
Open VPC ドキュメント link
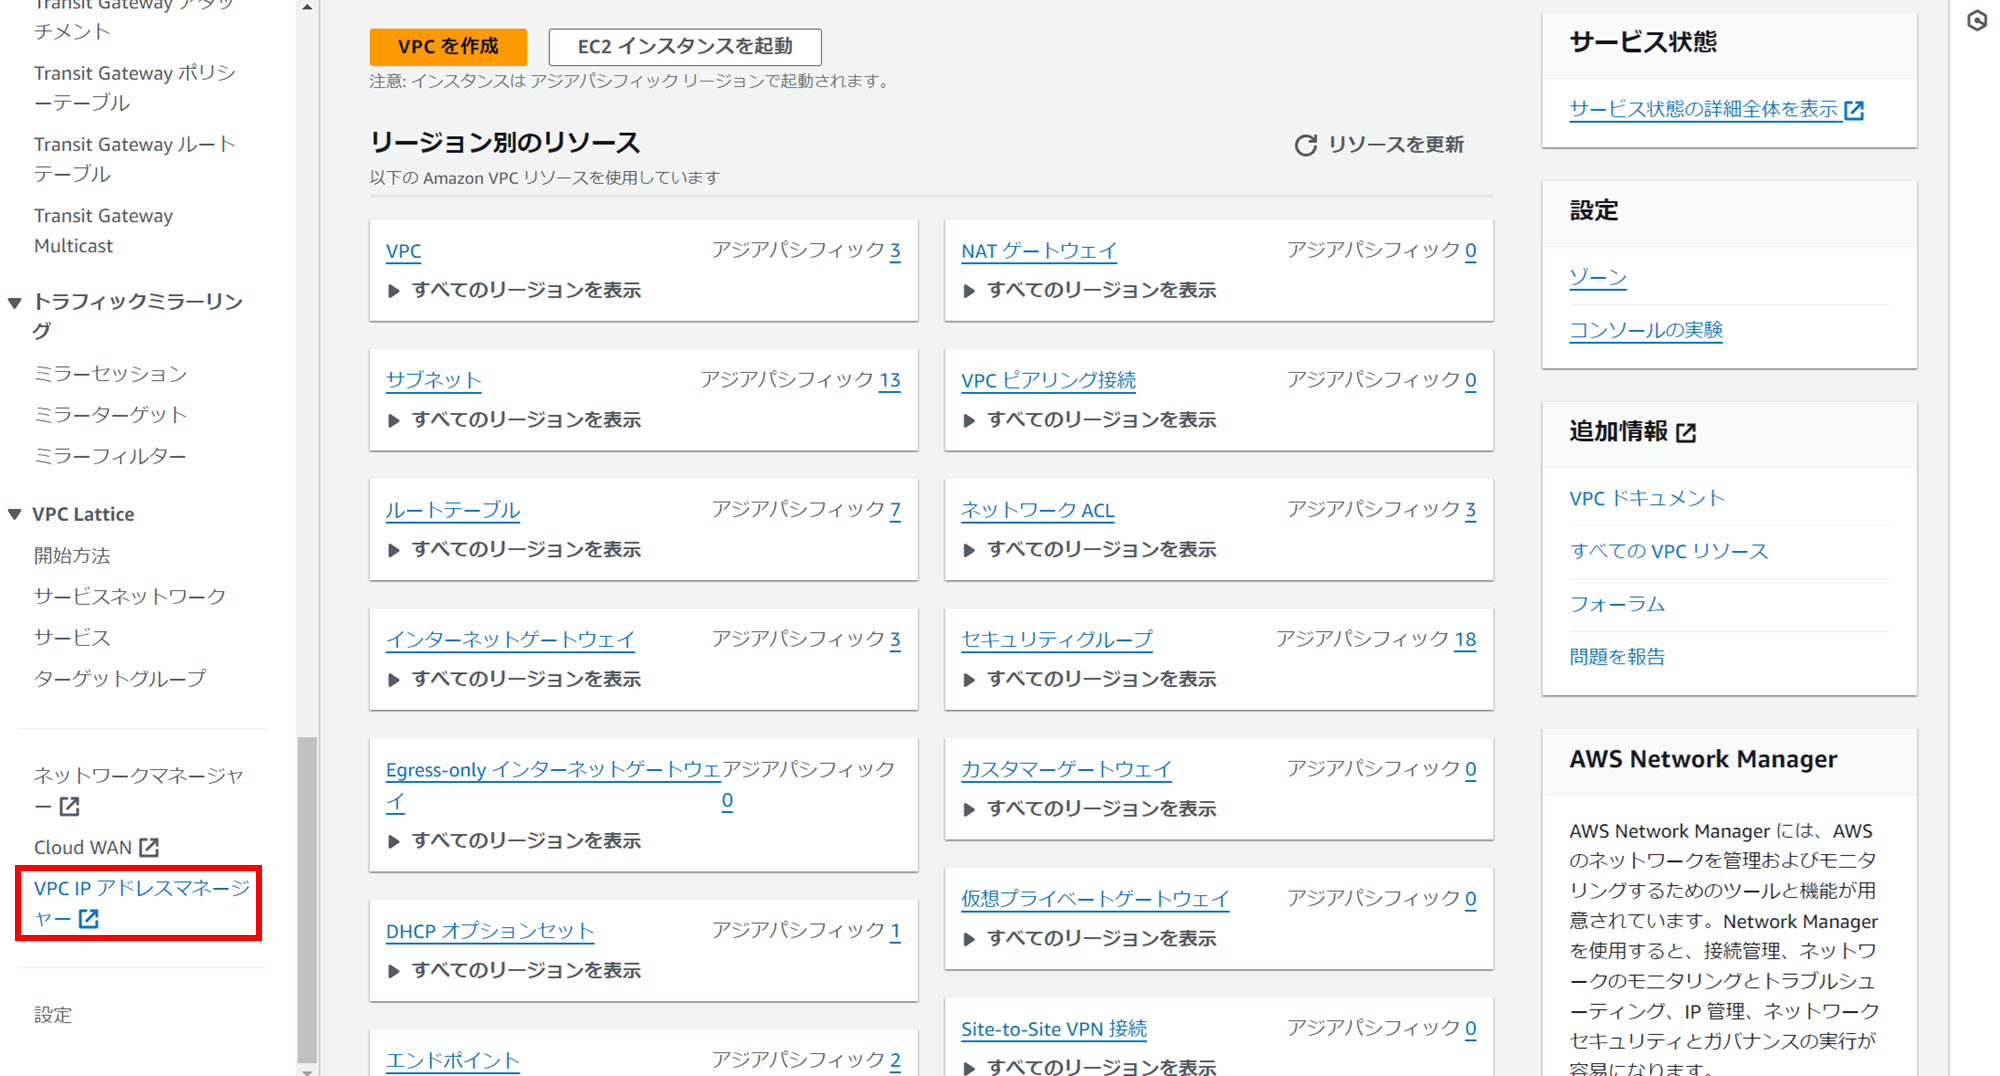[1647, 498]
